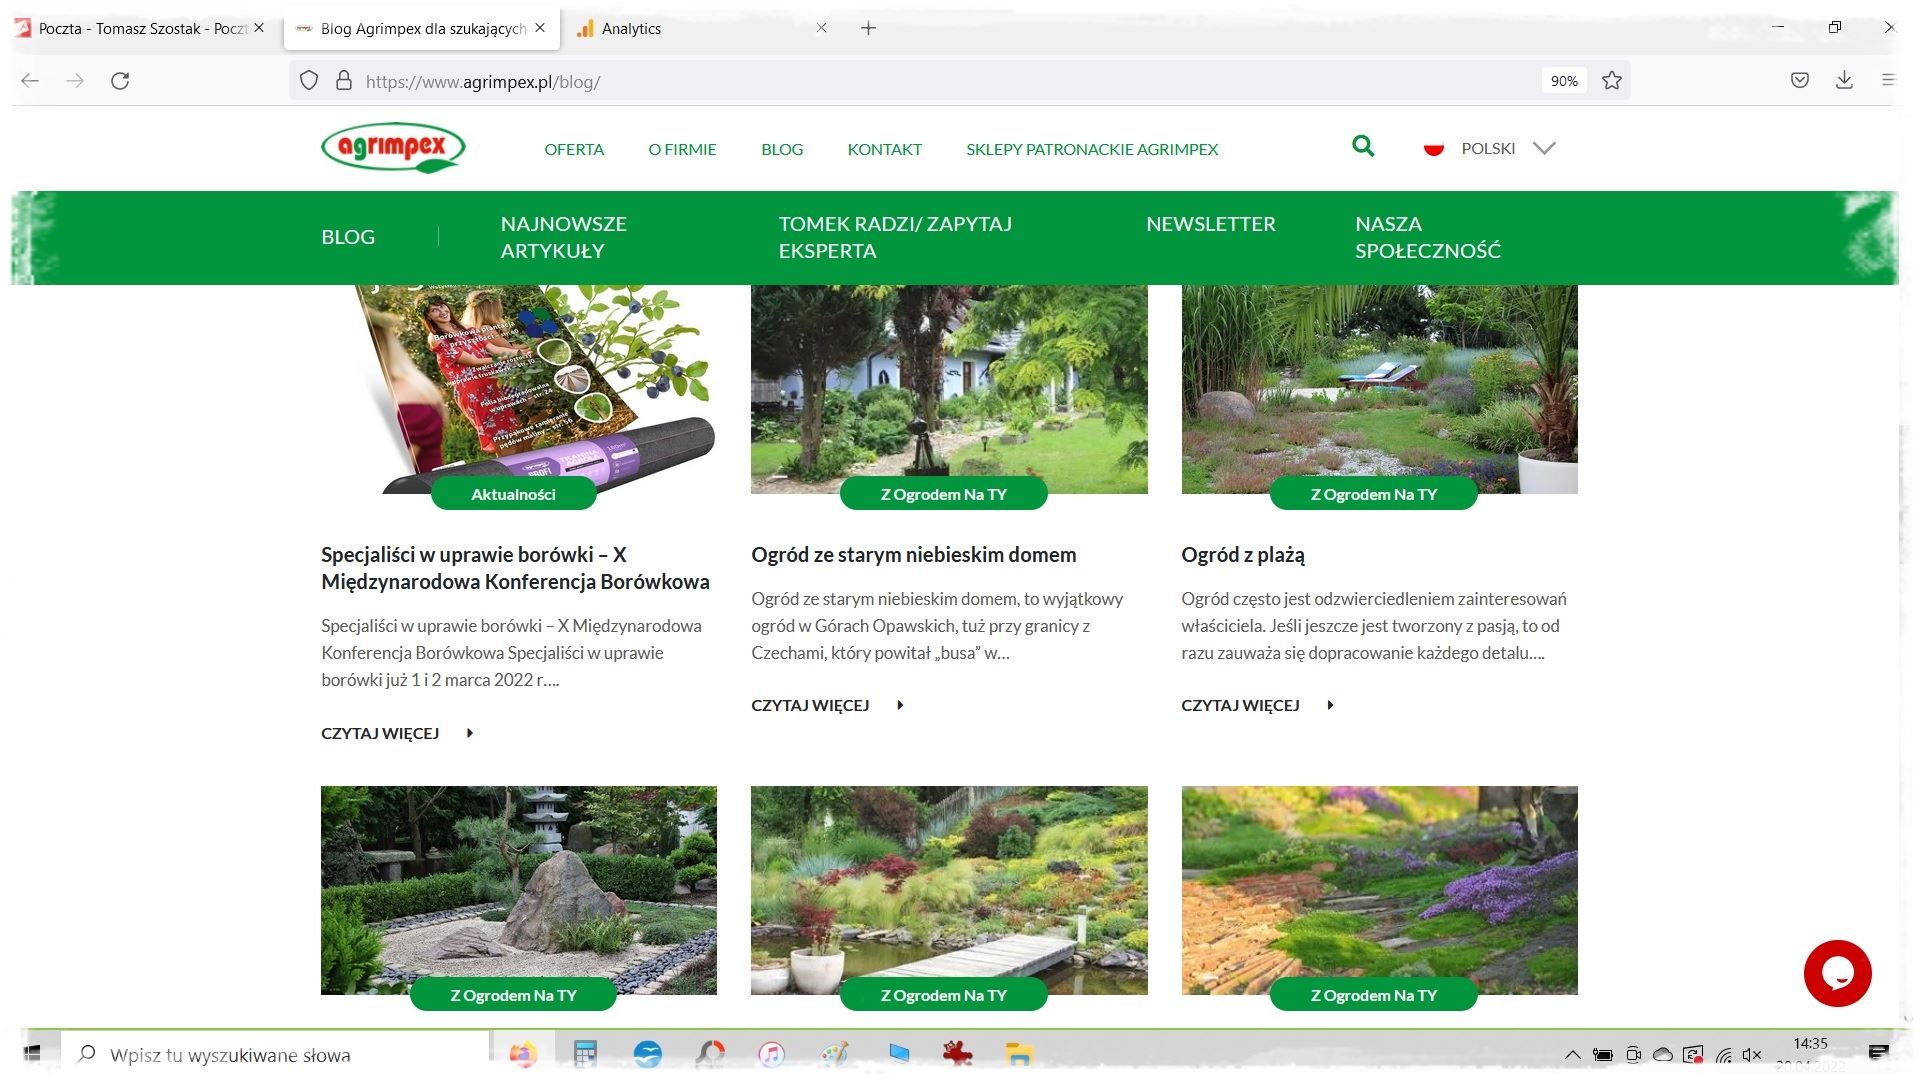Click the 90% zoom level indicator
Image resolution: width=1920 pixels, height=1080 pixels.
[1563, 81]
